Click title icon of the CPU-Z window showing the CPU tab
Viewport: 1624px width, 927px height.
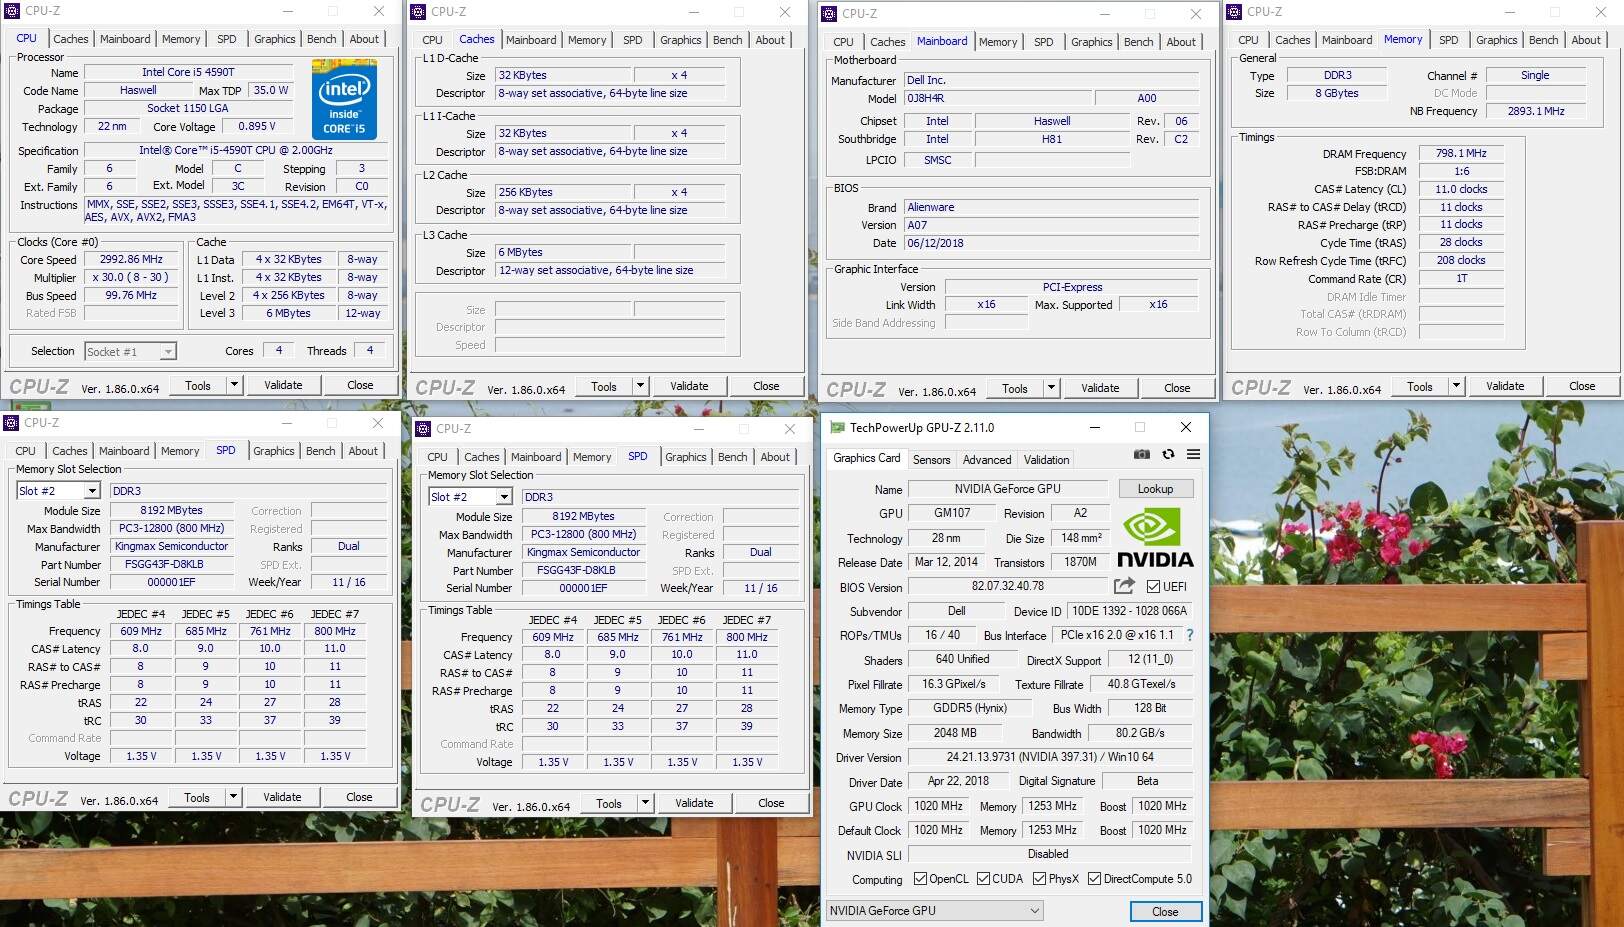click(12, 11)
